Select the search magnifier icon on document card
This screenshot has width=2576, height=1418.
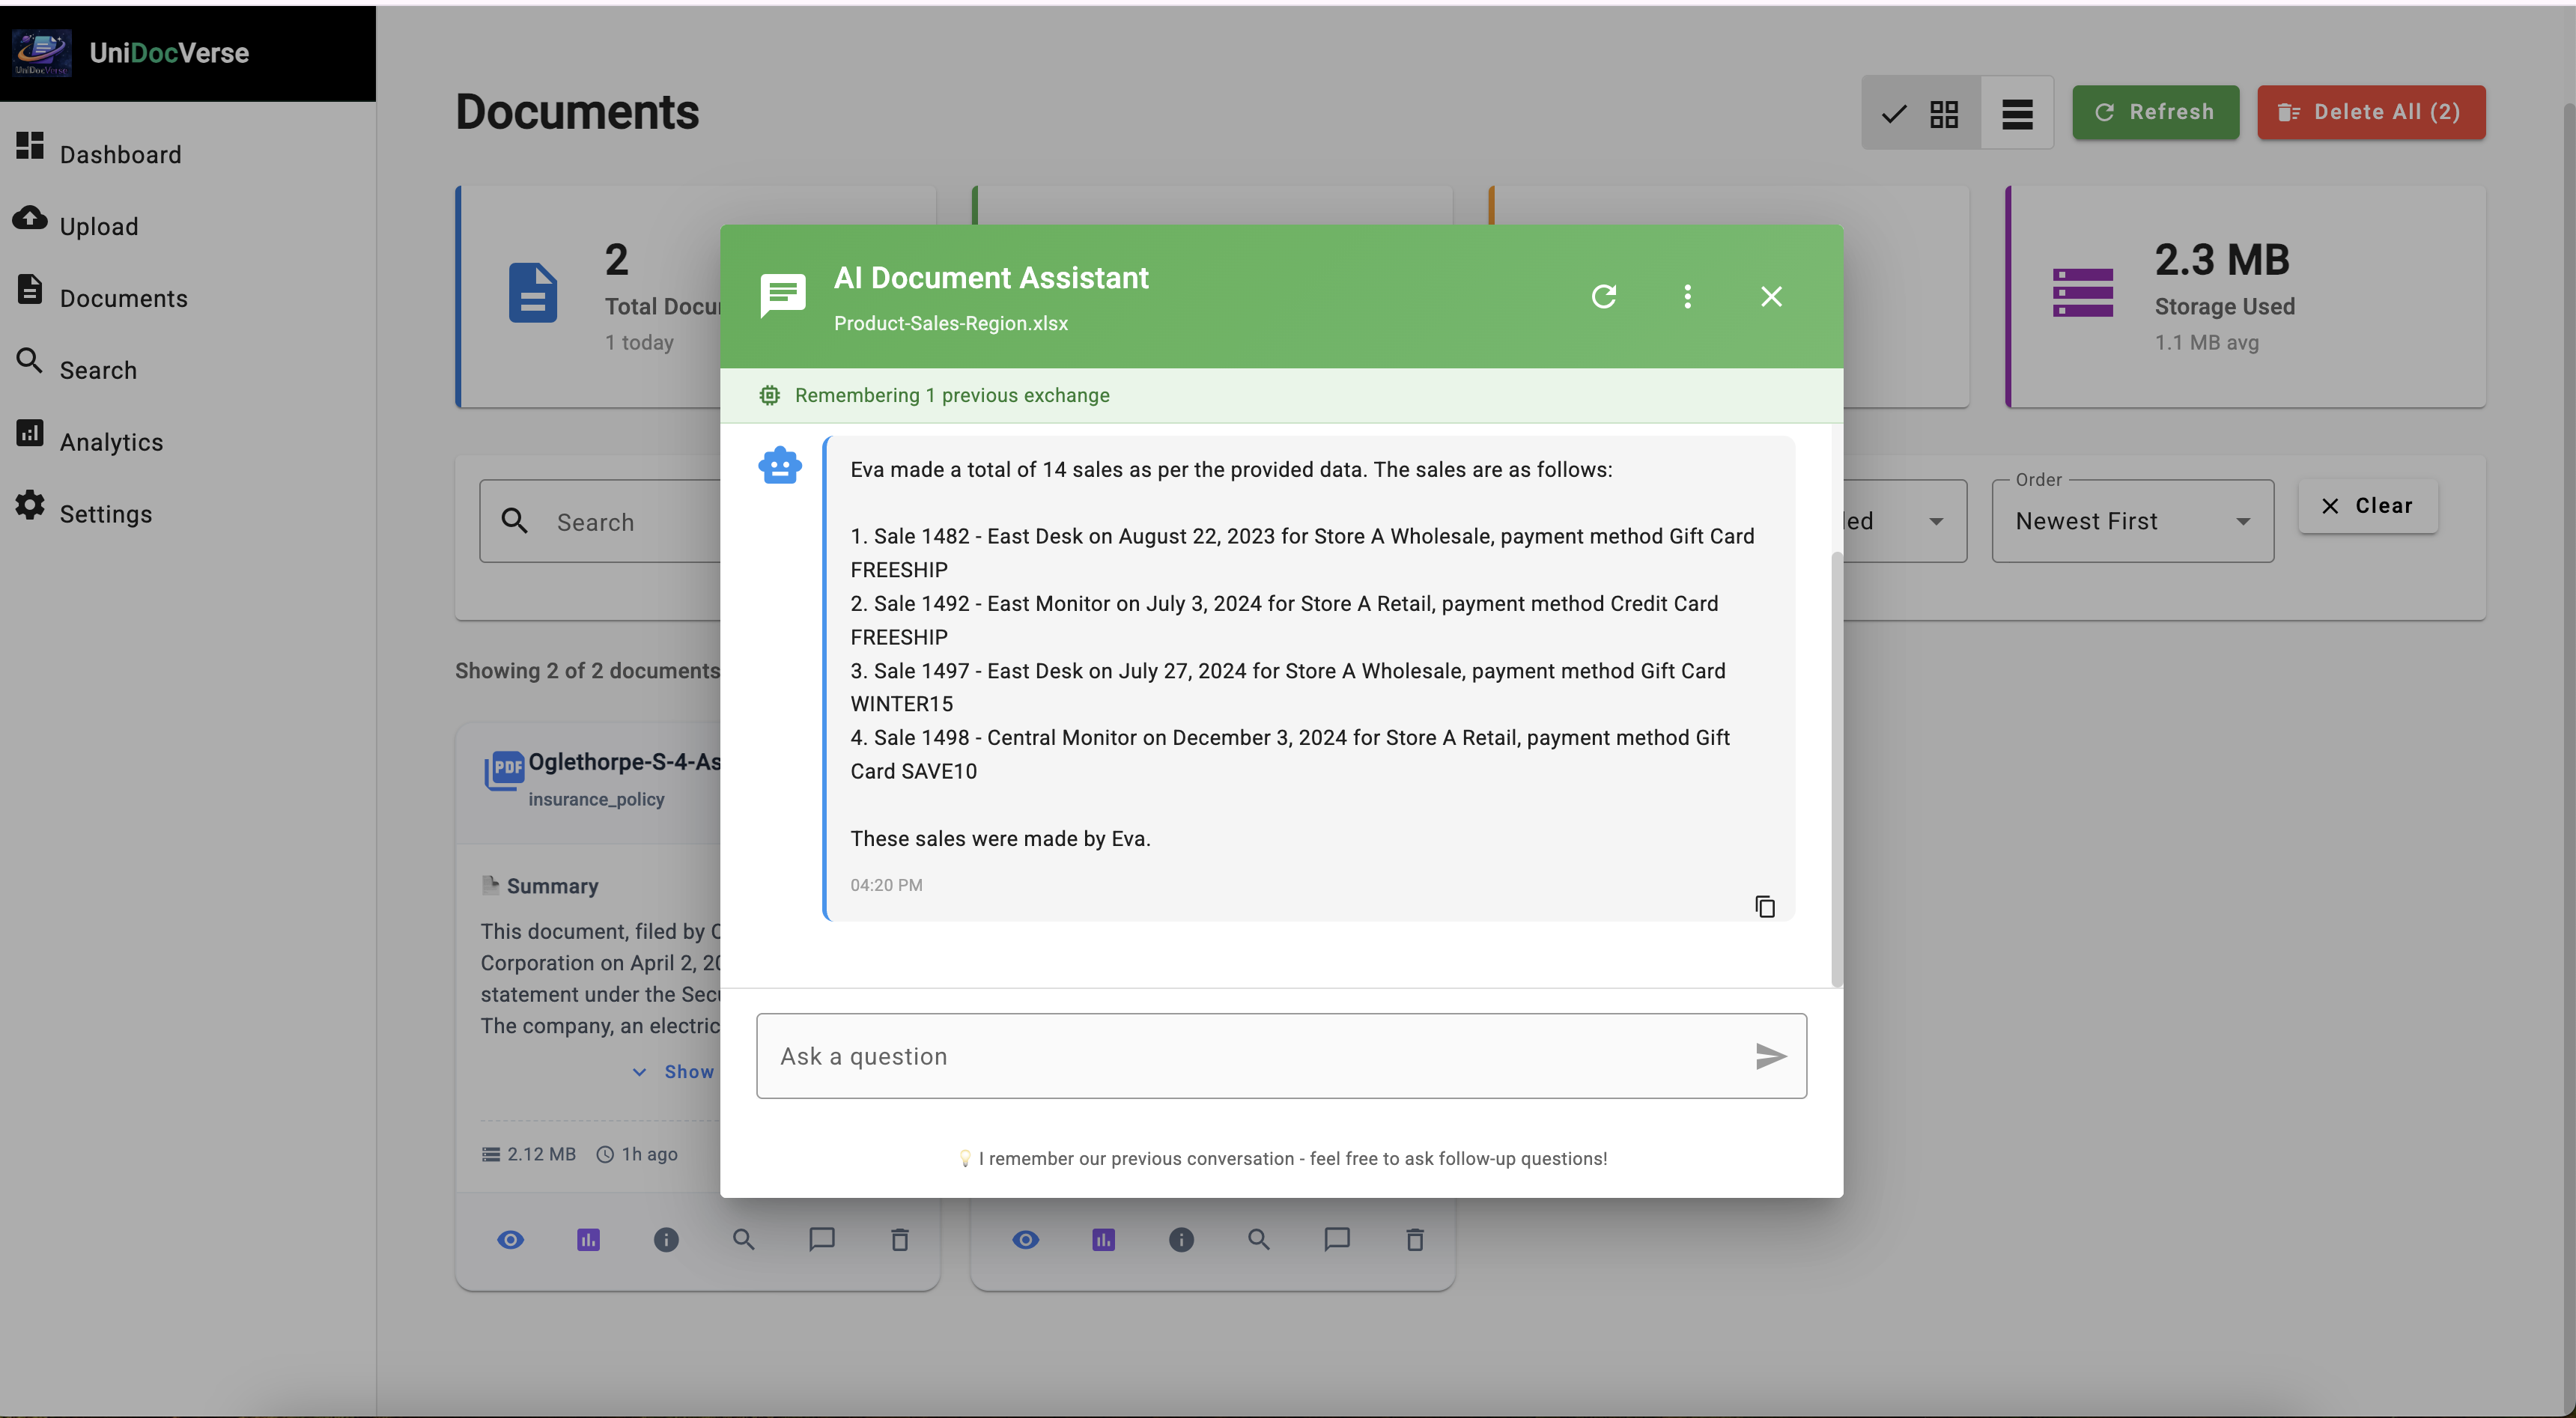743,1239
